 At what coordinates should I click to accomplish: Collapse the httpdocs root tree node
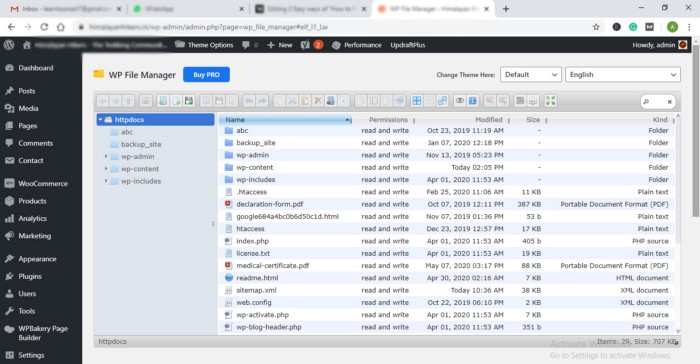tap(100, 120)
